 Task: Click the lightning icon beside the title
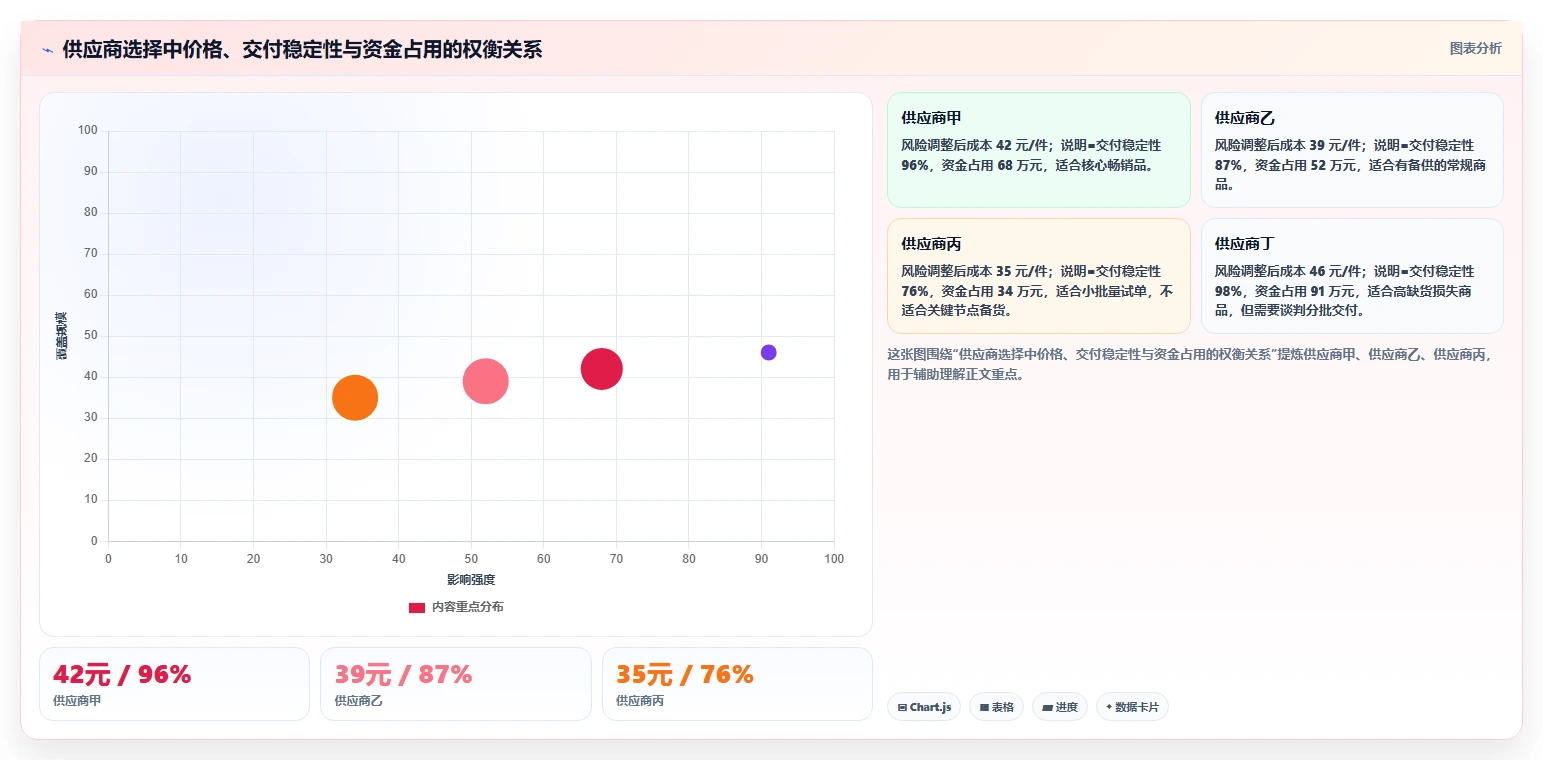click(47, 49)
